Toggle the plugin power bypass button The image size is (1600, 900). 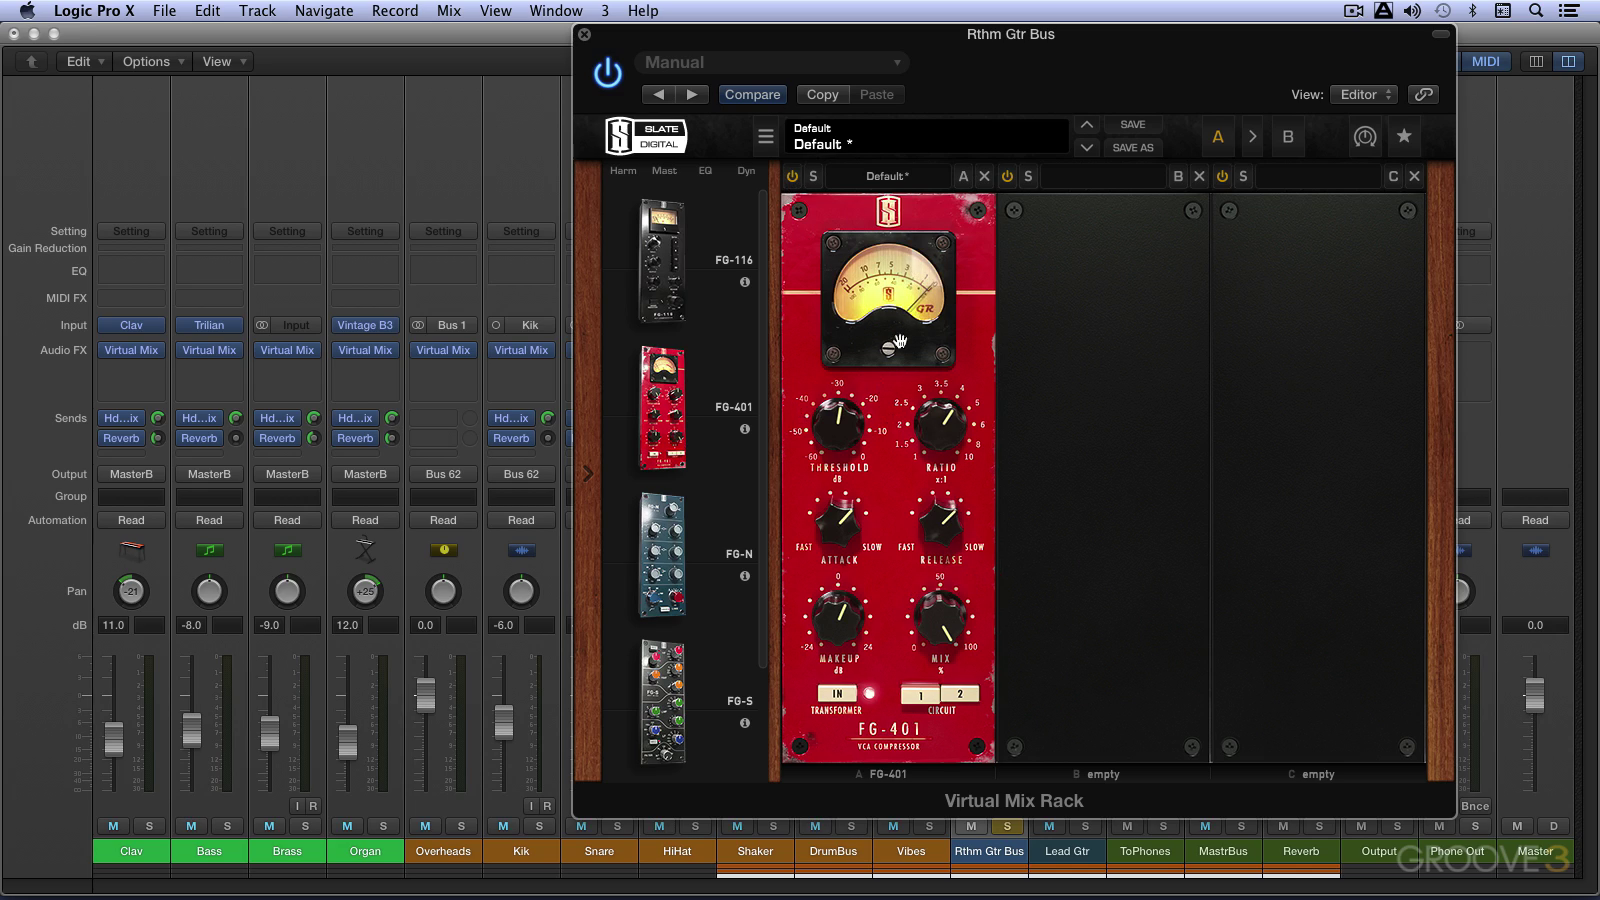coord(607,73)
